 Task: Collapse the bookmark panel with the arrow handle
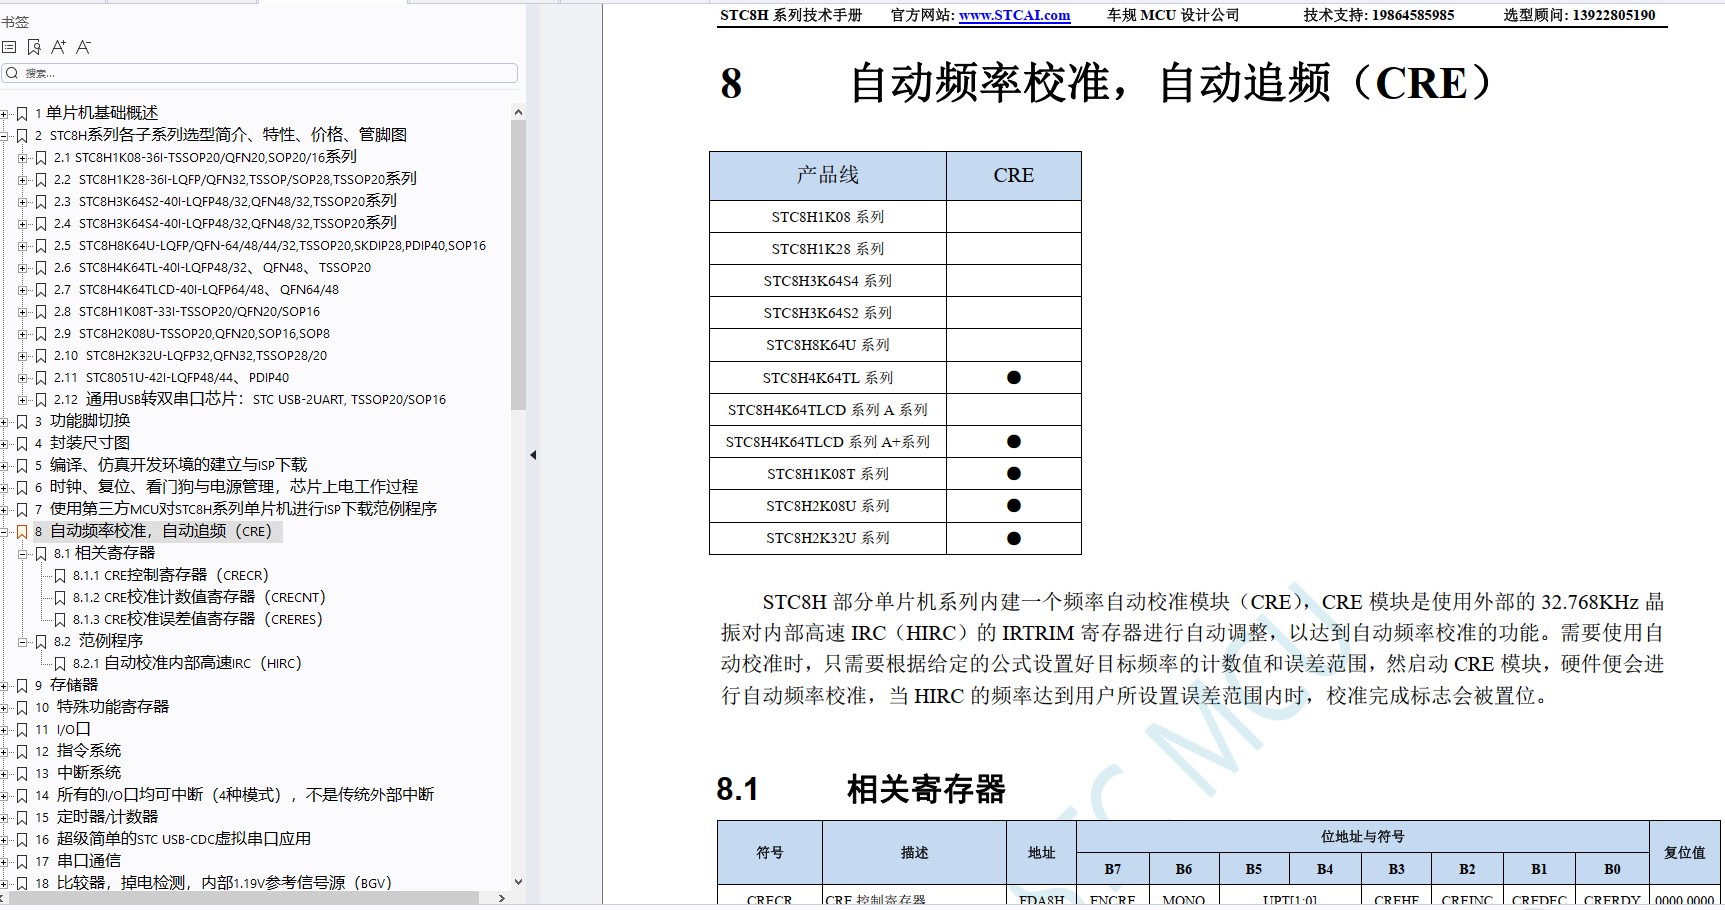pos(533,455)
